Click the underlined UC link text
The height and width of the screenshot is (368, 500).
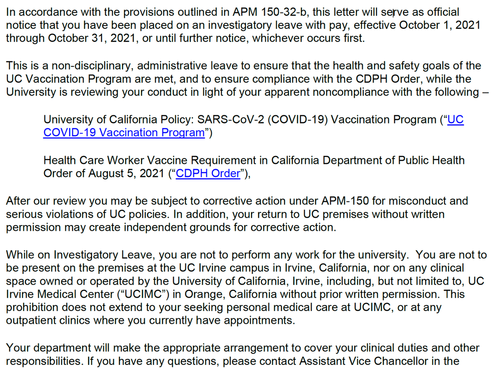[455, 119]
